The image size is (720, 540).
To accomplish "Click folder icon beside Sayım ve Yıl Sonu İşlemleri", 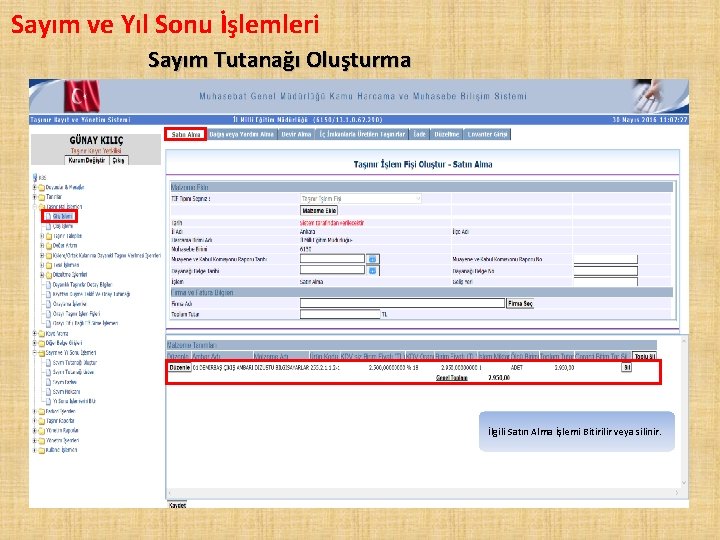I will (41, 353).
